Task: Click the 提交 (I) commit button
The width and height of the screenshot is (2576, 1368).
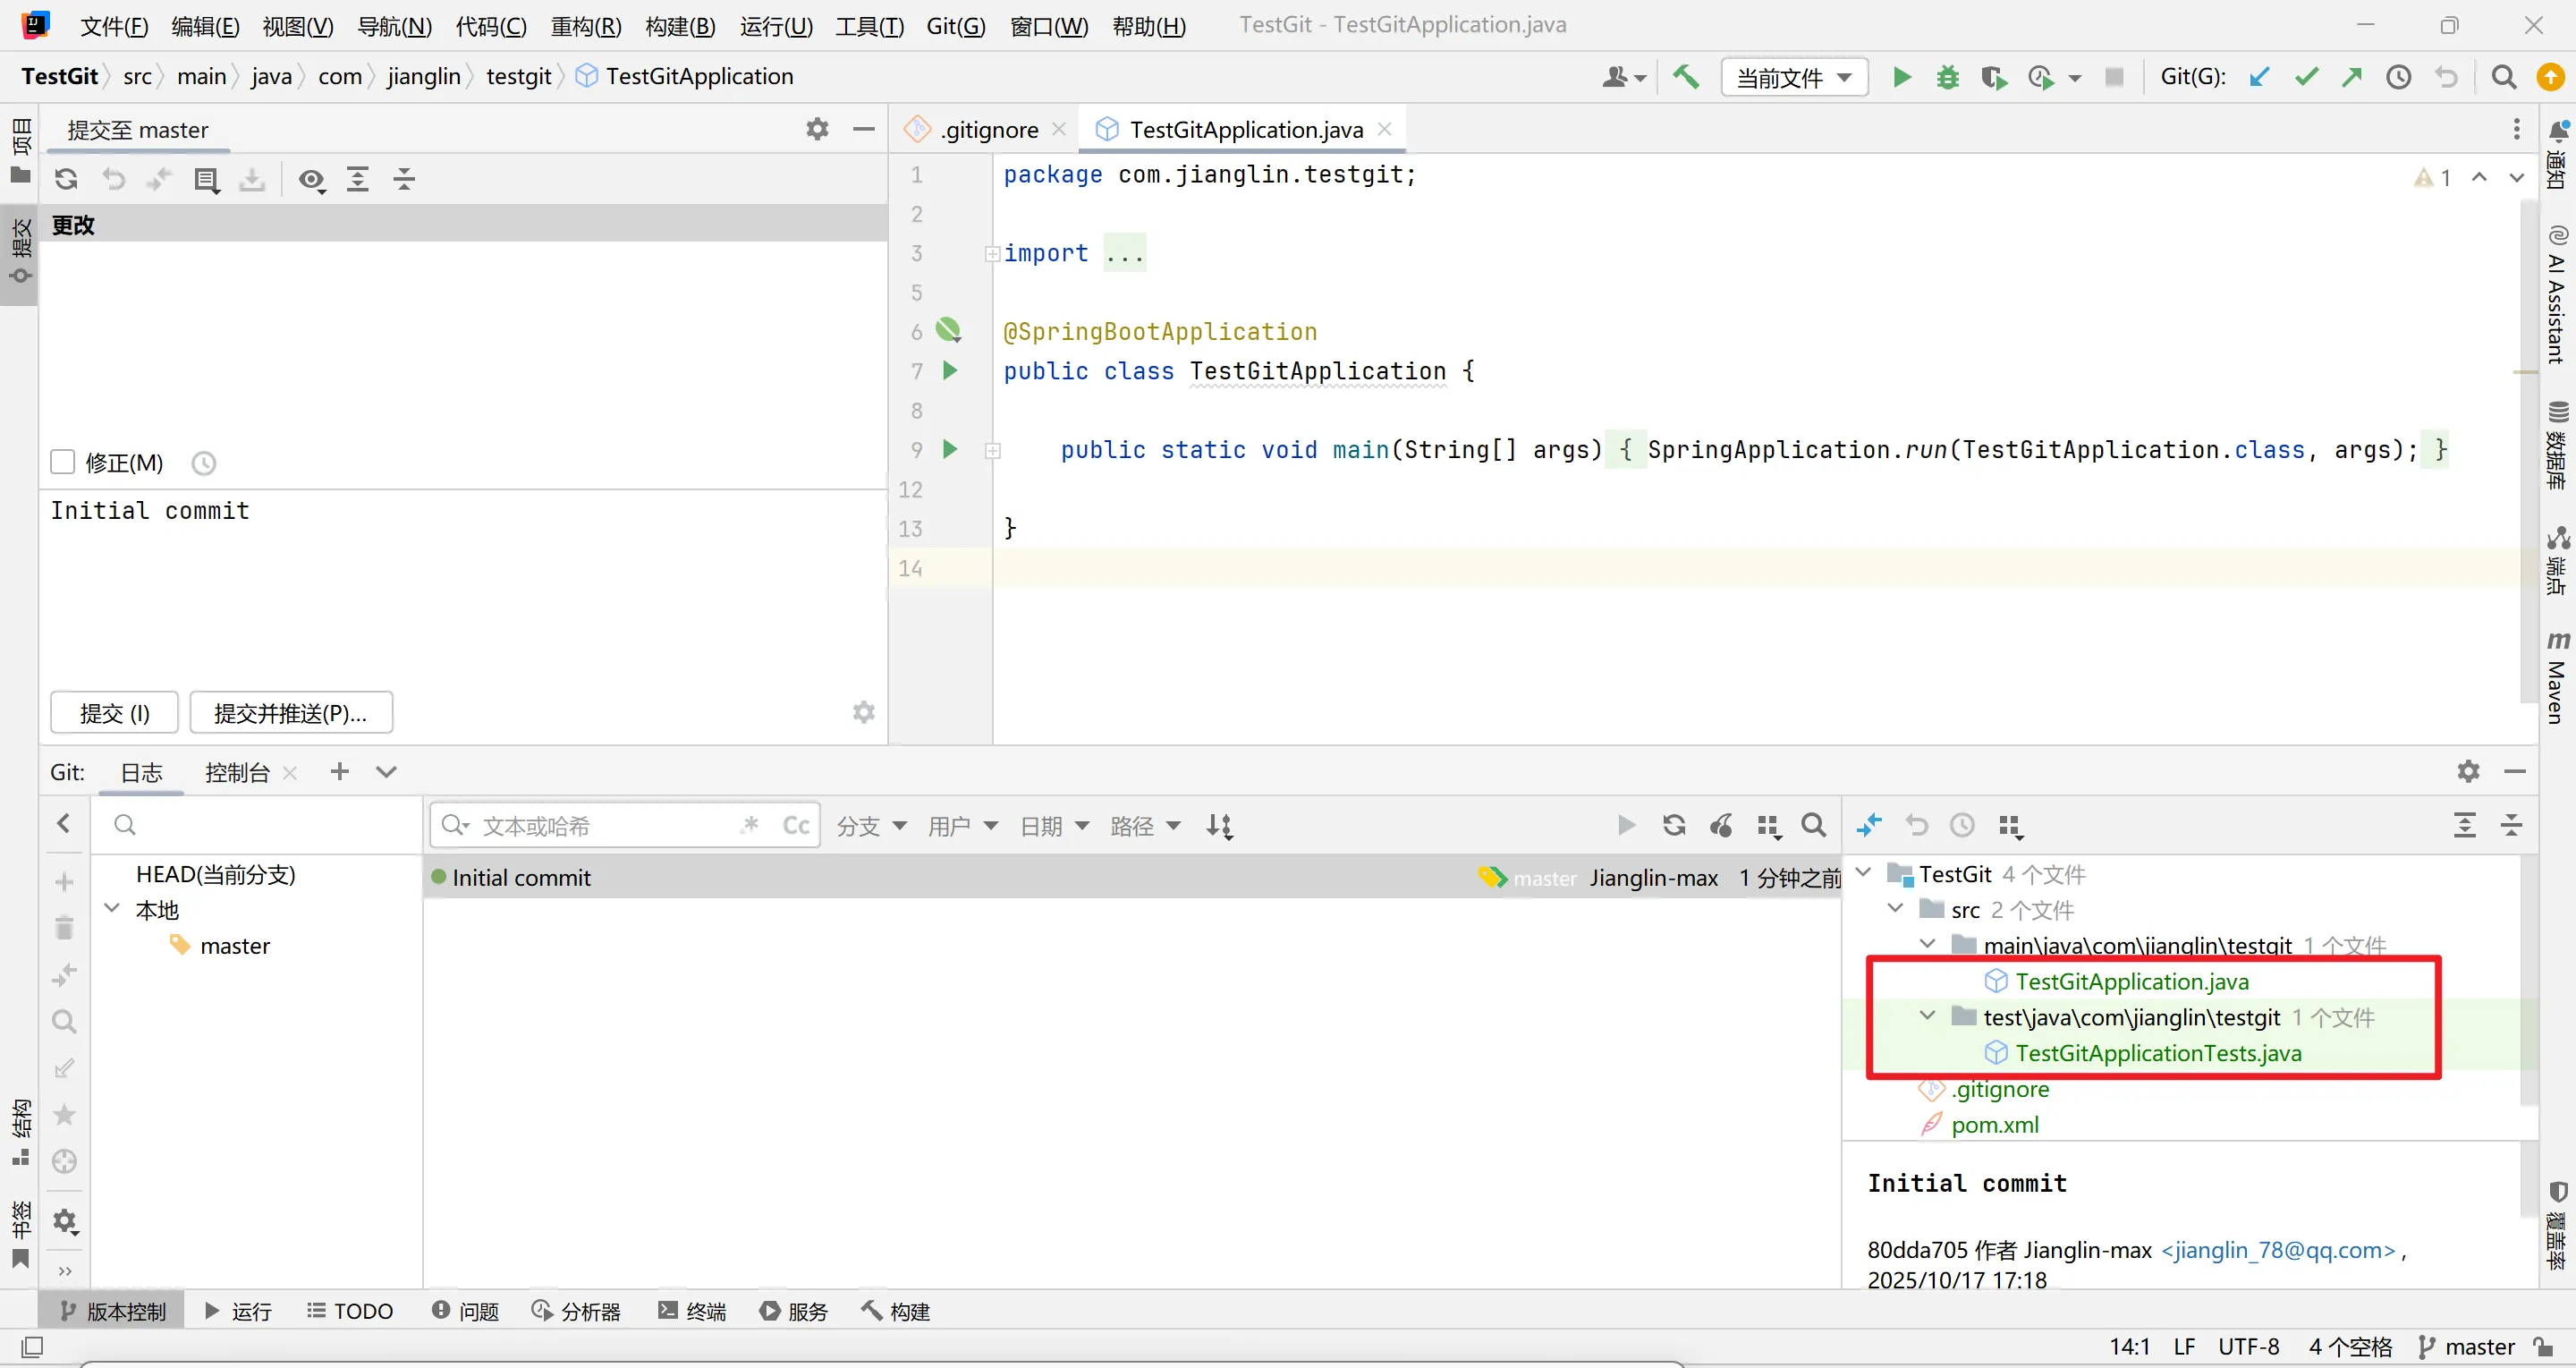Action: pos(114,713)
